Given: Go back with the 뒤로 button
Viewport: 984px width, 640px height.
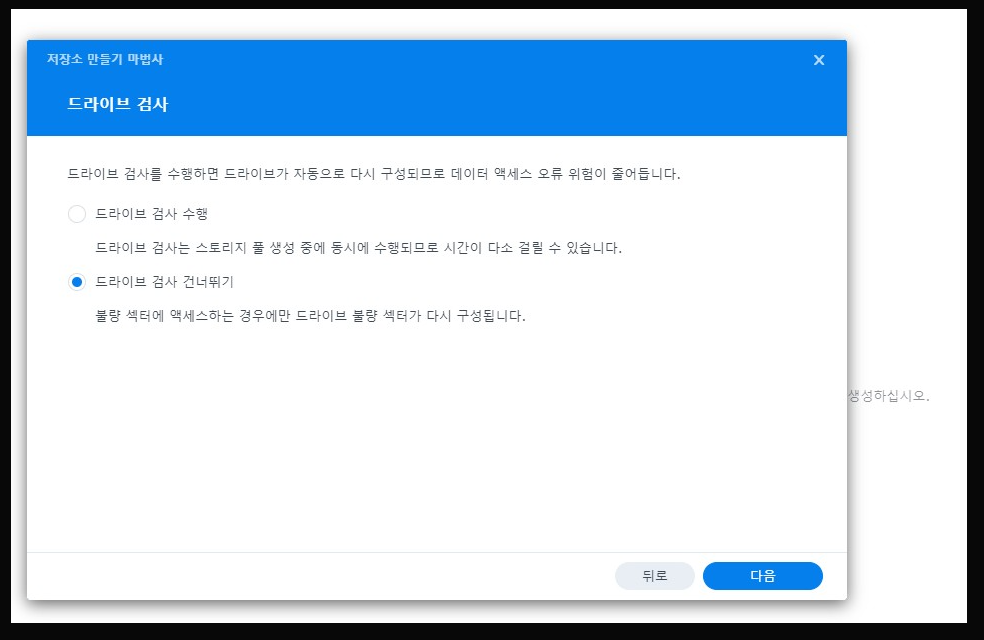Looking at the screenshot, I should coord(655,576).
